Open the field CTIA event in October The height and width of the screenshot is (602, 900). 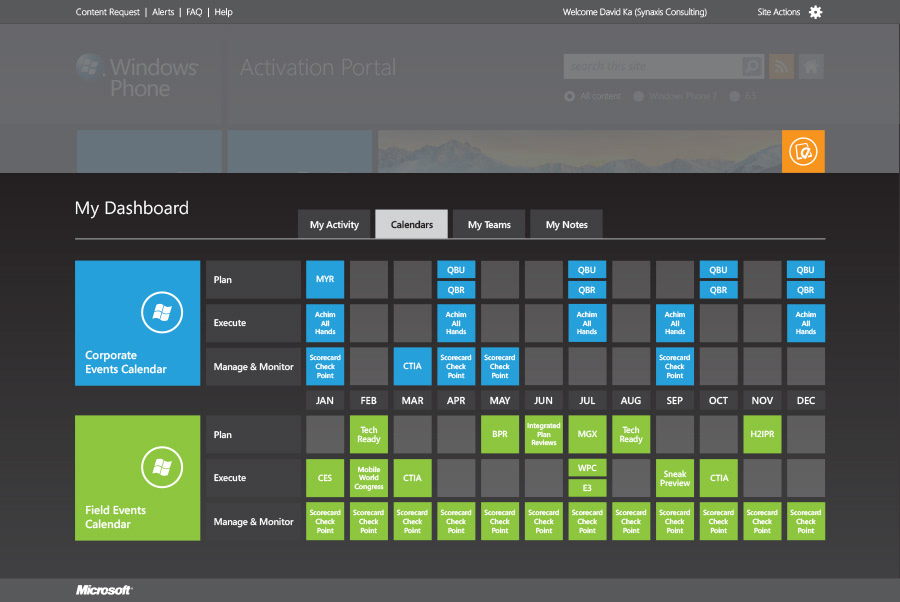719,478
